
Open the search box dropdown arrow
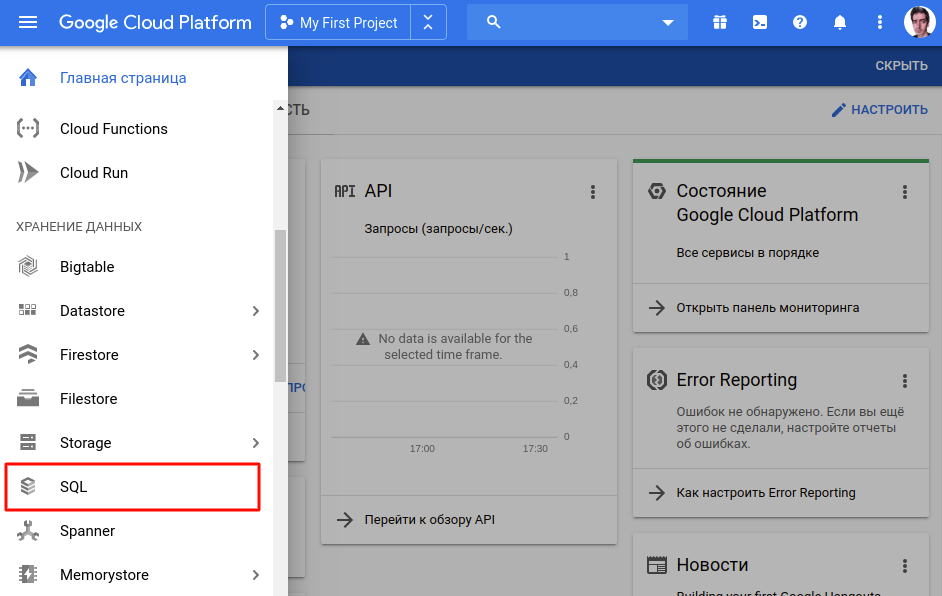(668, 23)
